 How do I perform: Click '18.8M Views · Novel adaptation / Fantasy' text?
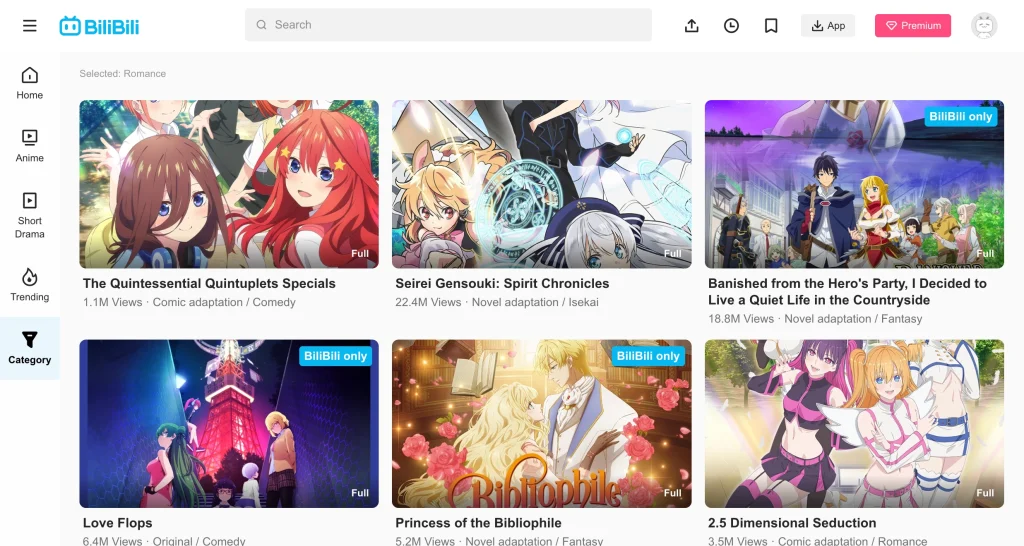tap(815, 319)
